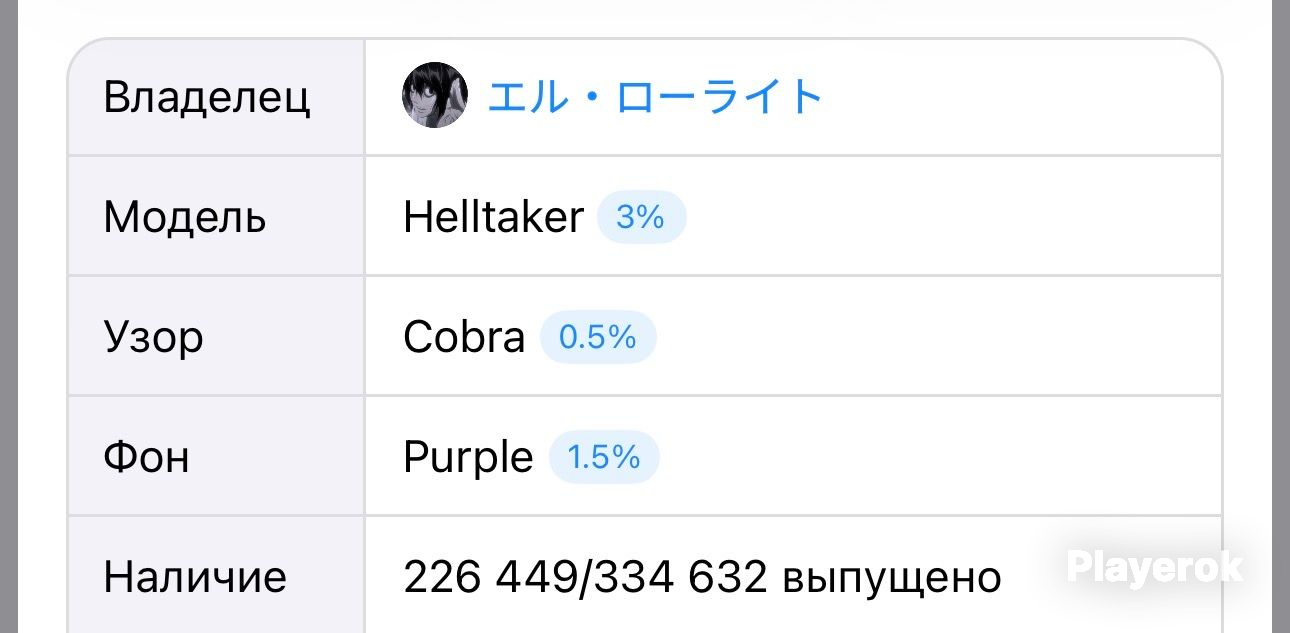Screen dimensions: 1290x633
Task: Tap the 0.5% rarity badge next to Cobra
Action: [598, 337]
